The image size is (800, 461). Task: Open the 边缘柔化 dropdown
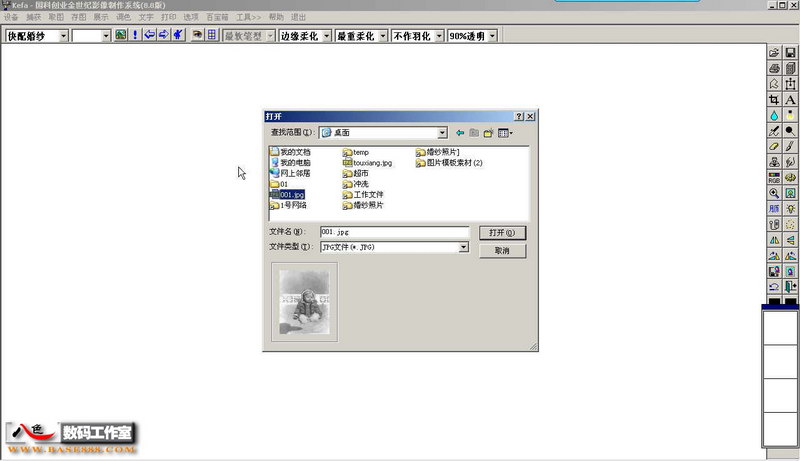pyautogui.click(x=327, y=36)
